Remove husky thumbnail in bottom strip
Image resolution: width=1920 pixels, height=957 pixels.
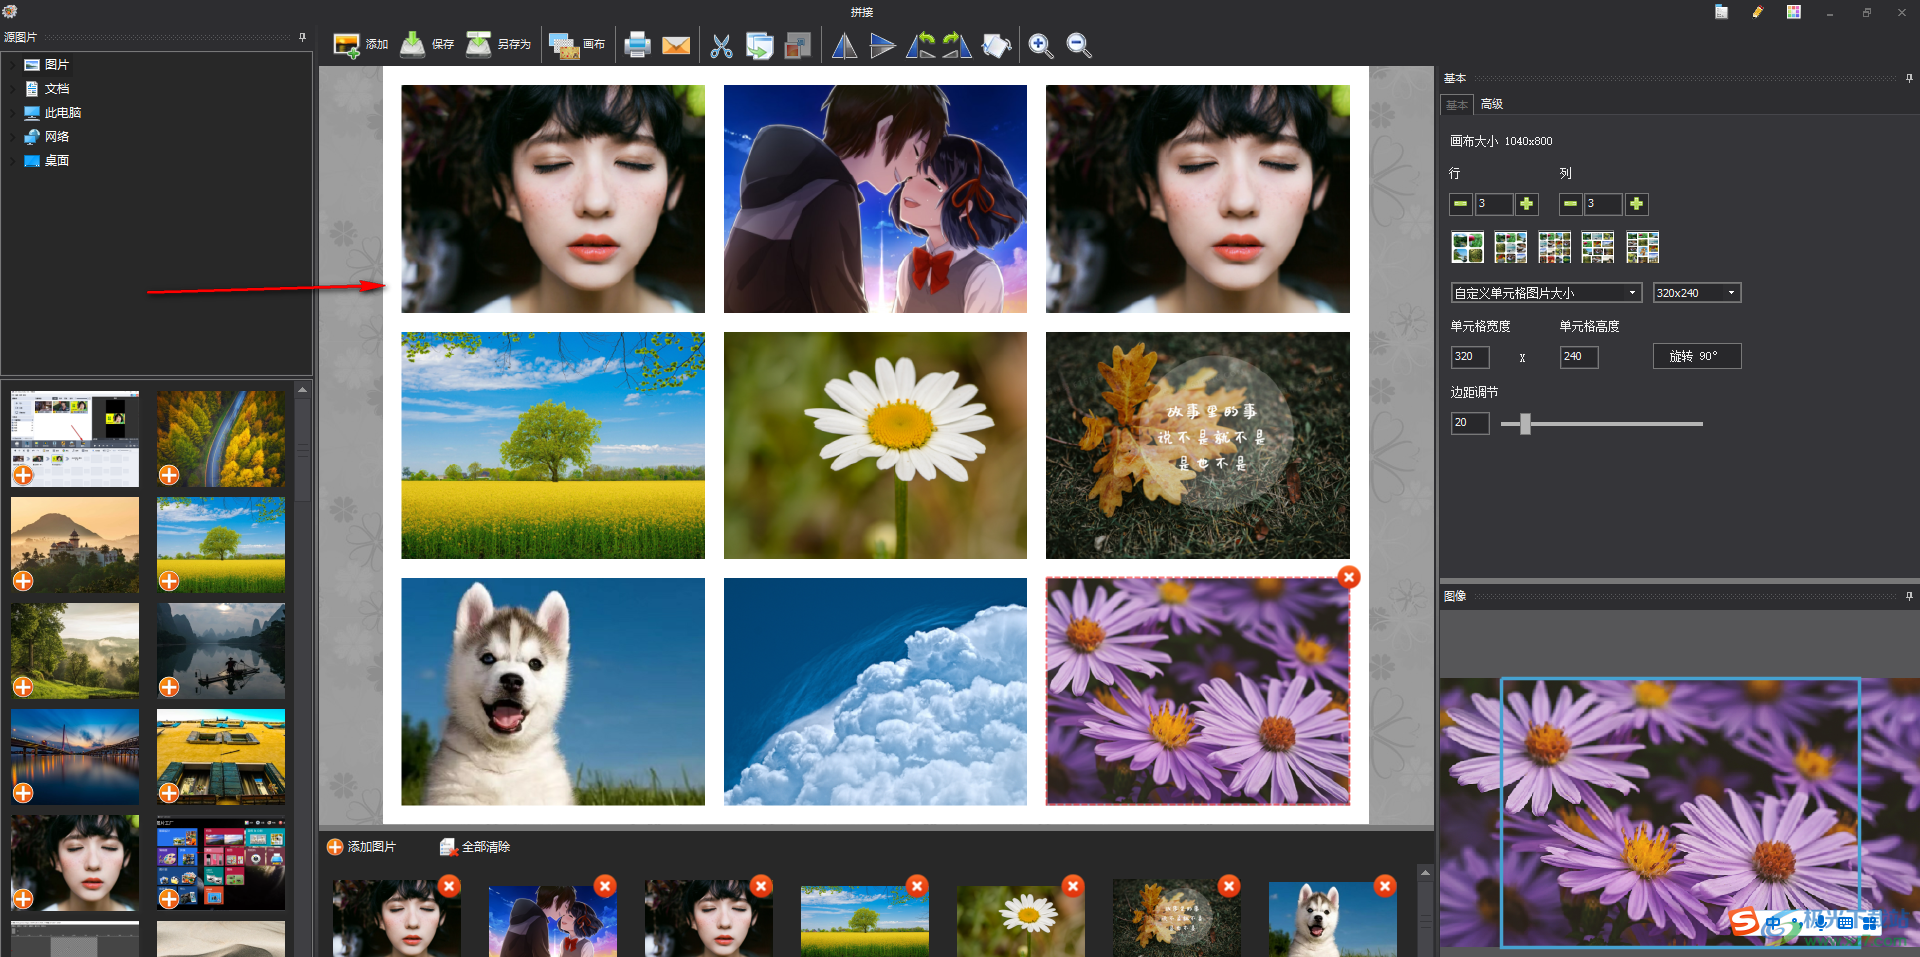click(x=1385, y=886)
